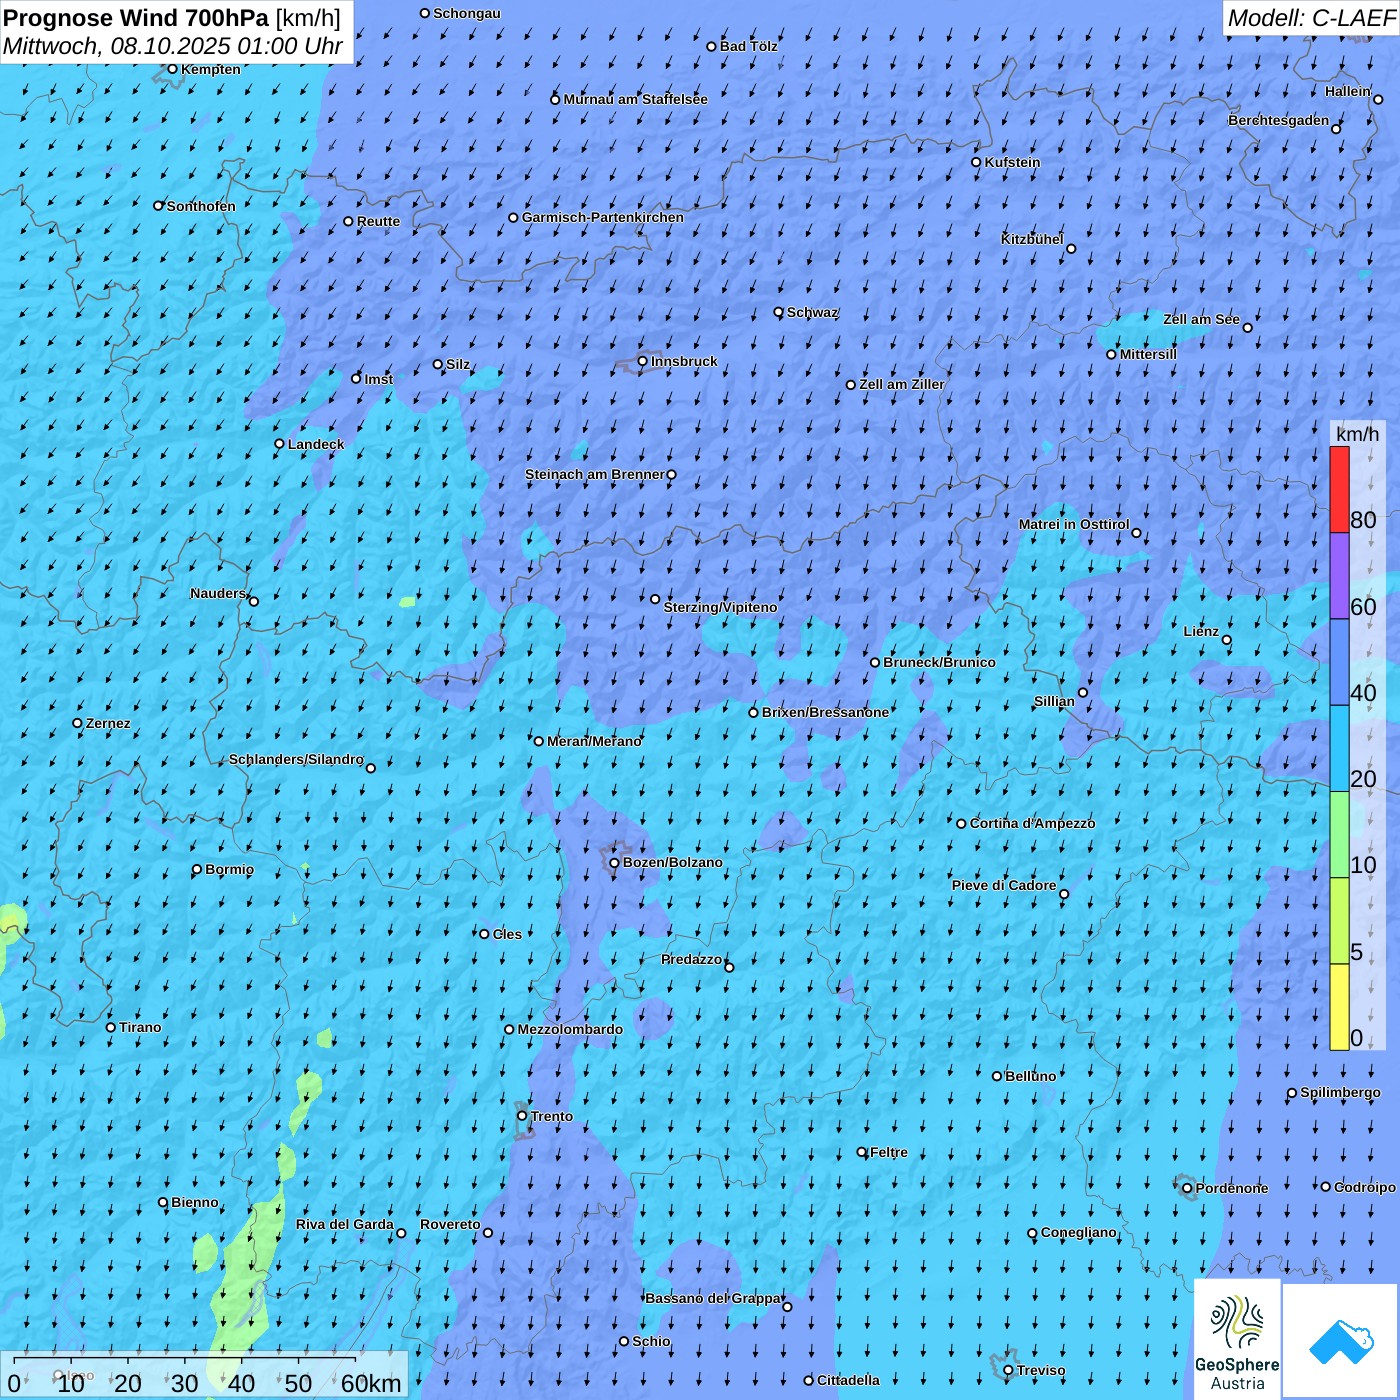Click the Zell am See marker
Screen dimensions: 1400x1400
tap(1247, 327)
